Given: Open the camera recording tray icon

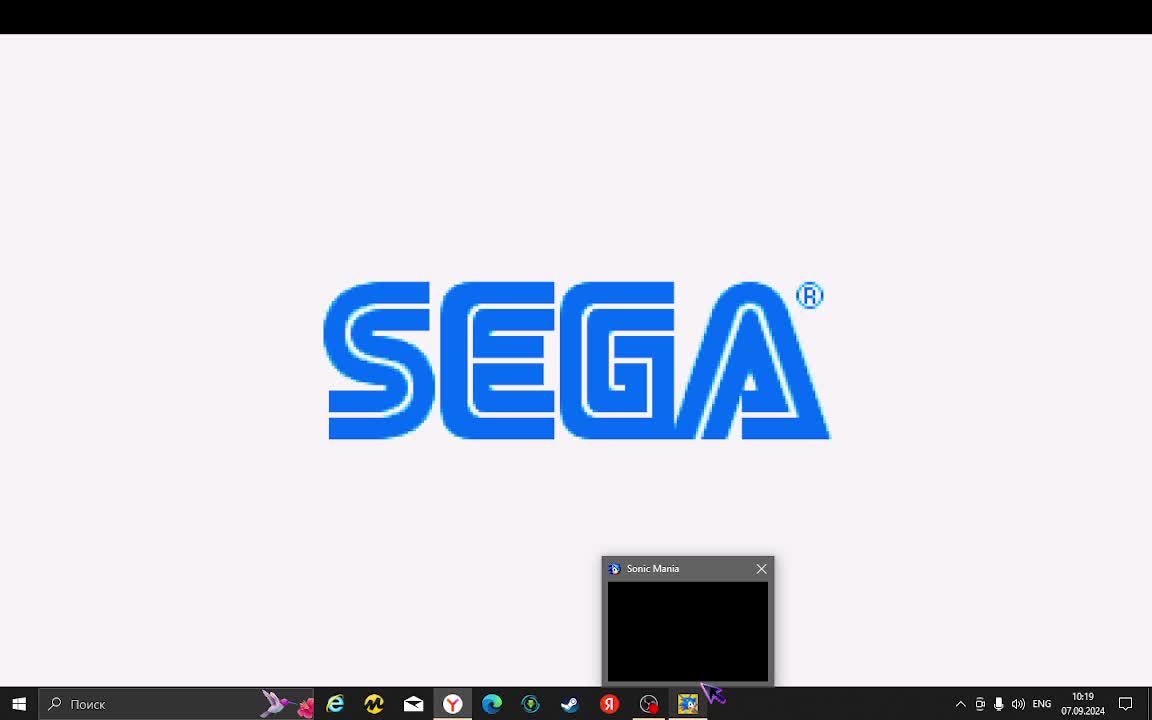Looking at the screenshot, I should tap(979, 704).
